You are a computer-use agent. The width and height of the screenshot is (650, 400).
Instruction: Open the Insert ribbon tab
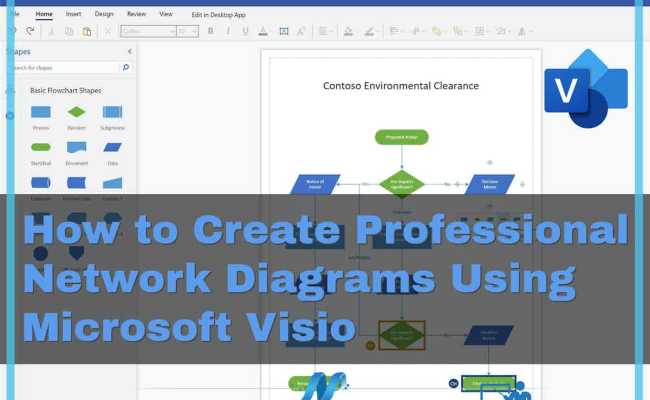pyautogui.click(x=73, y=14)
